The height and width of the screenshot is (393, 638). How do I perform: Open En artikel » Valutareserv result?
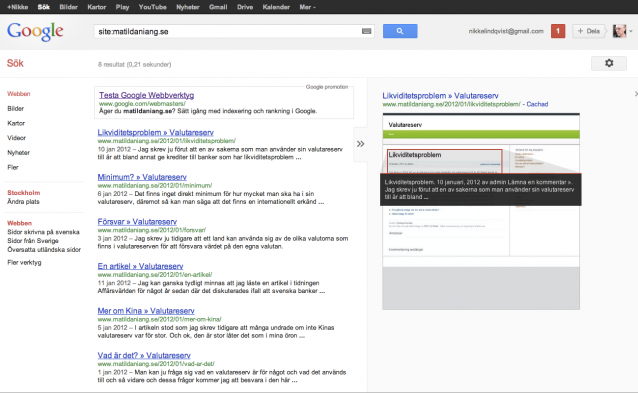140,266
